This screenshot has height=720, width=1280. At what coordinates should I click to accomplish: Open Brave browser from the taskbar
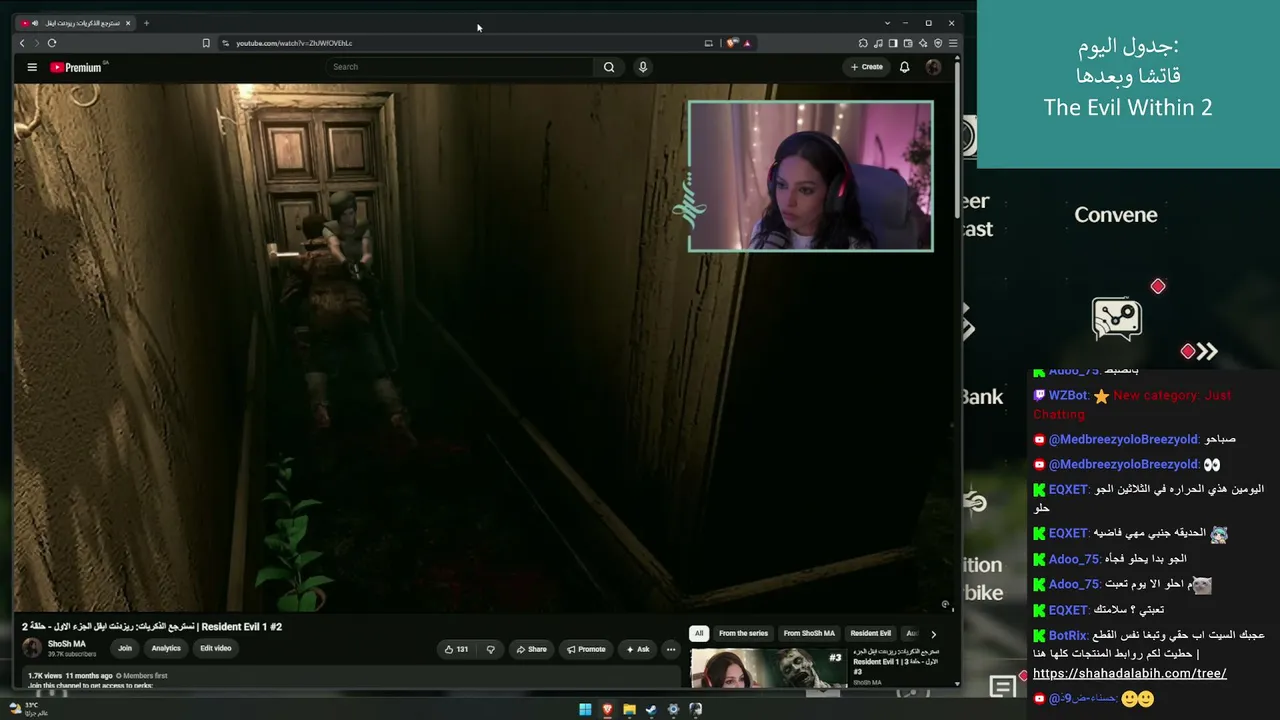coord(607,710)
